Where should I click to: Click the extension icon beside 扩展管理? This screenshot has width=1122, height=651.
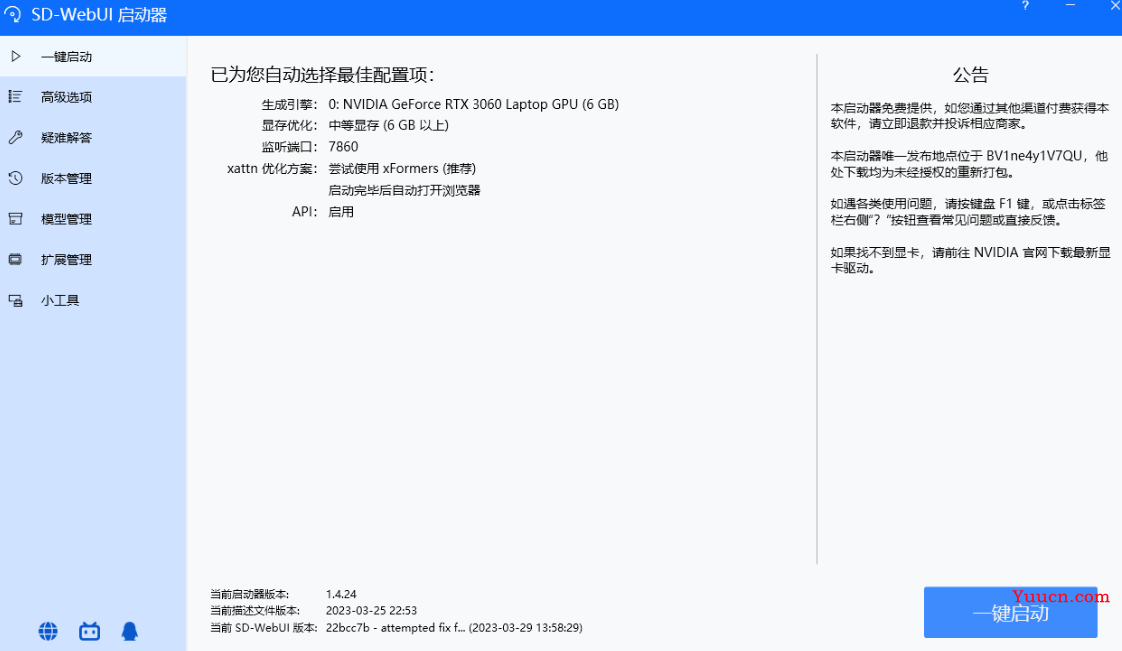click(x=15, y=260)
